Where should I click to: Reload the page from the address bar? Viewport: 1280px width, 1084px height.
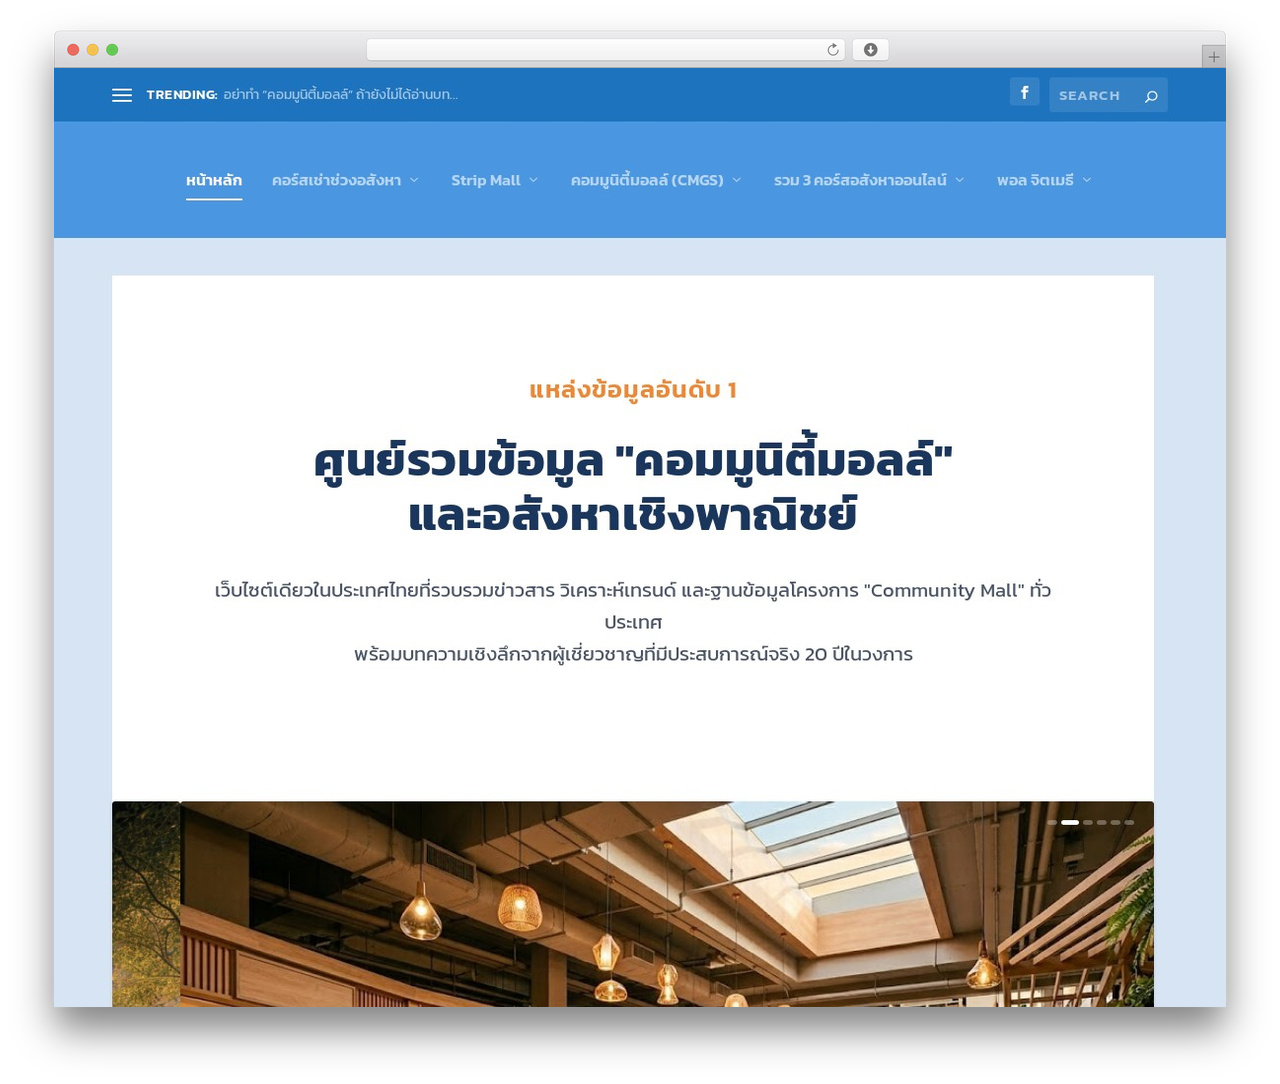[832, 50]
